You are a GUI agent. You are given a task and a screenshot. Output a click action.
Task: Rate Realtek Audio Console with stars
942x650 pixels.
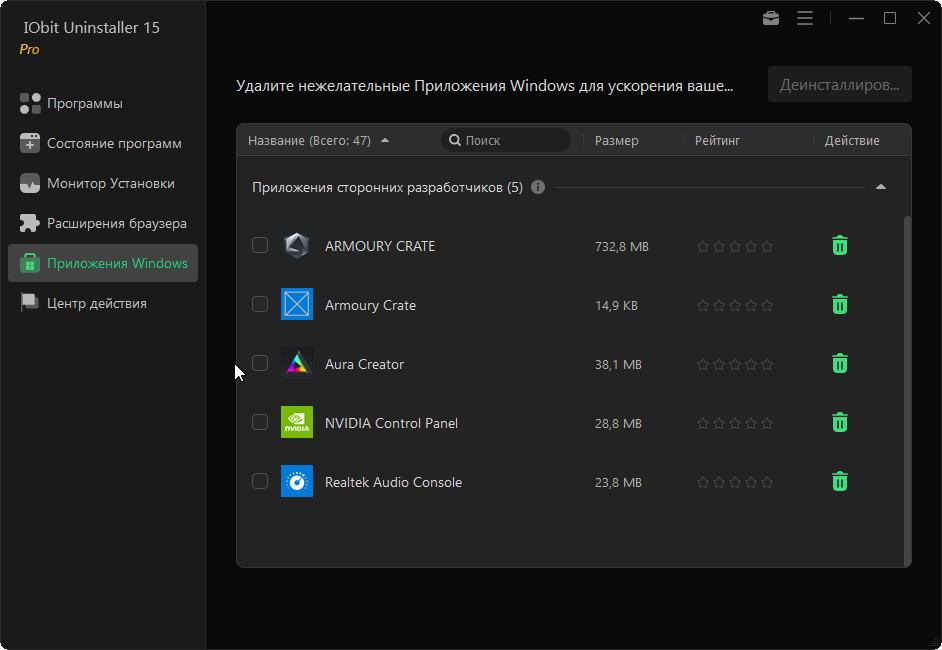click(735, 482)
